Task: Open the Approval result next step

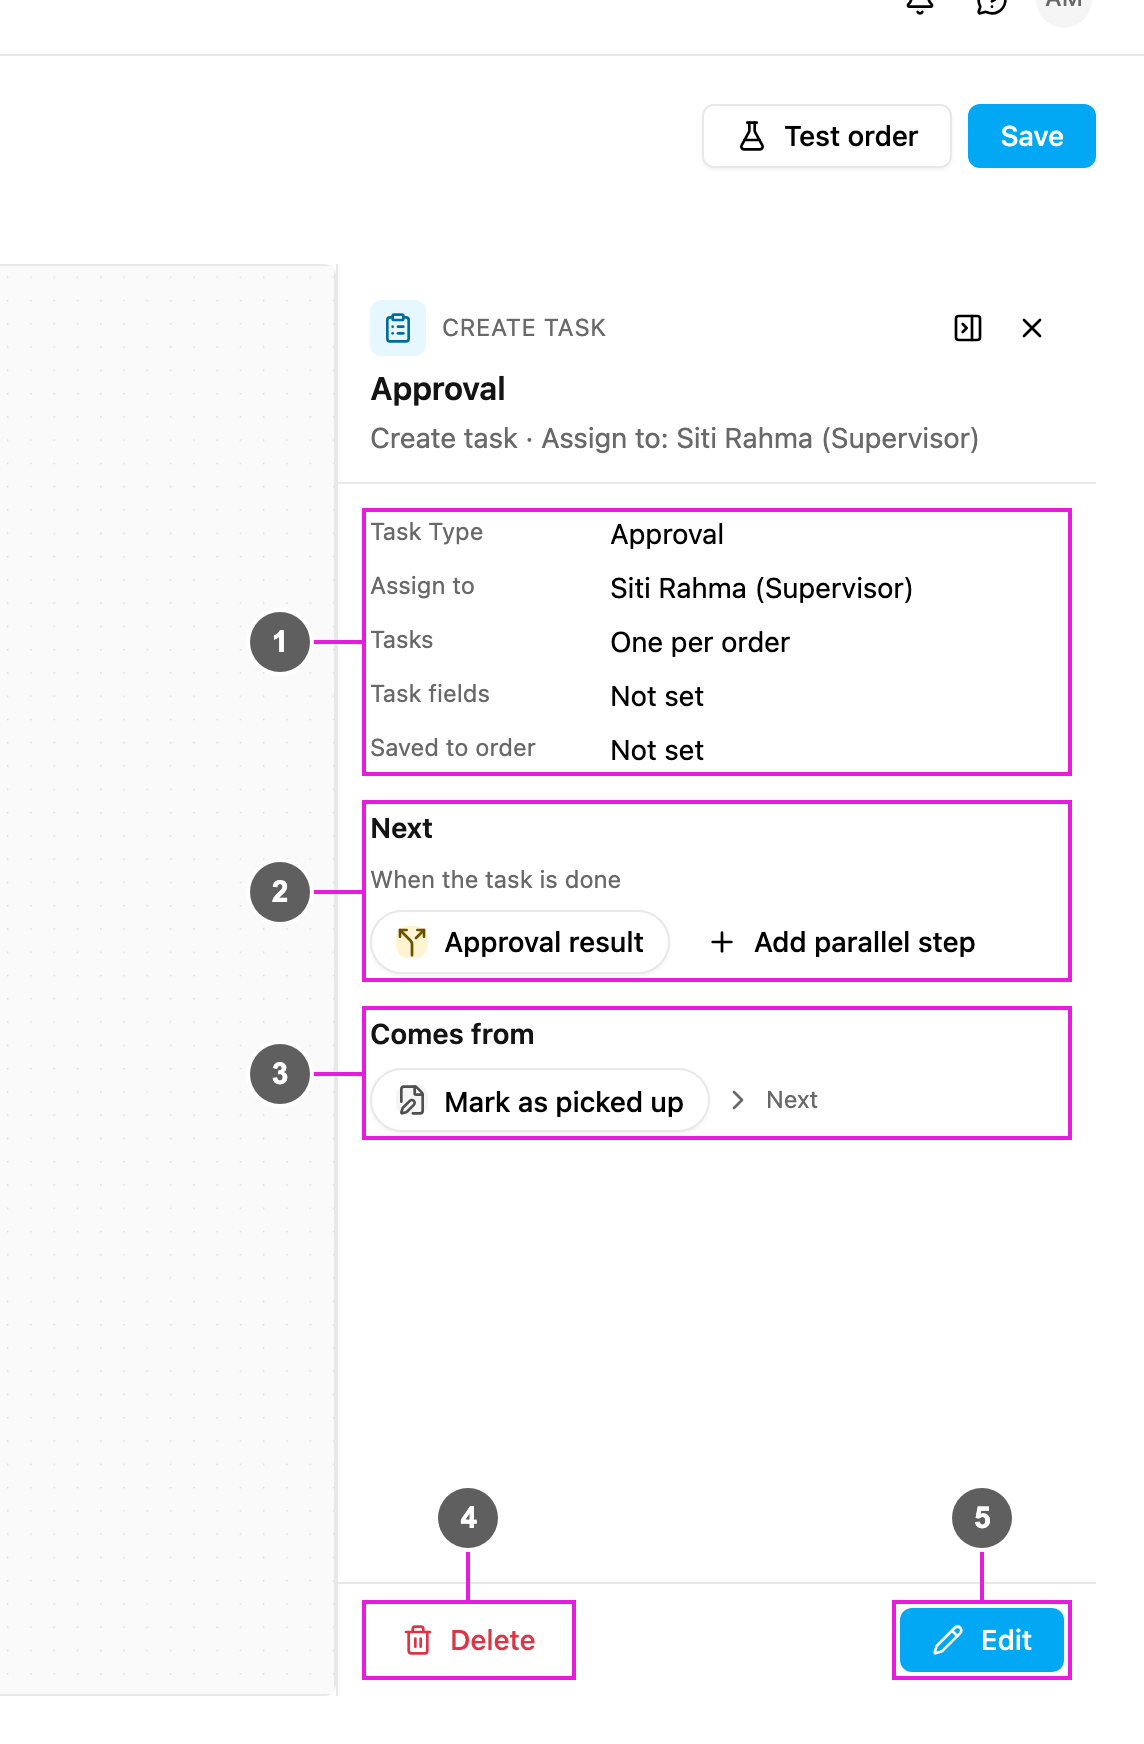Action: click(520, 942)
